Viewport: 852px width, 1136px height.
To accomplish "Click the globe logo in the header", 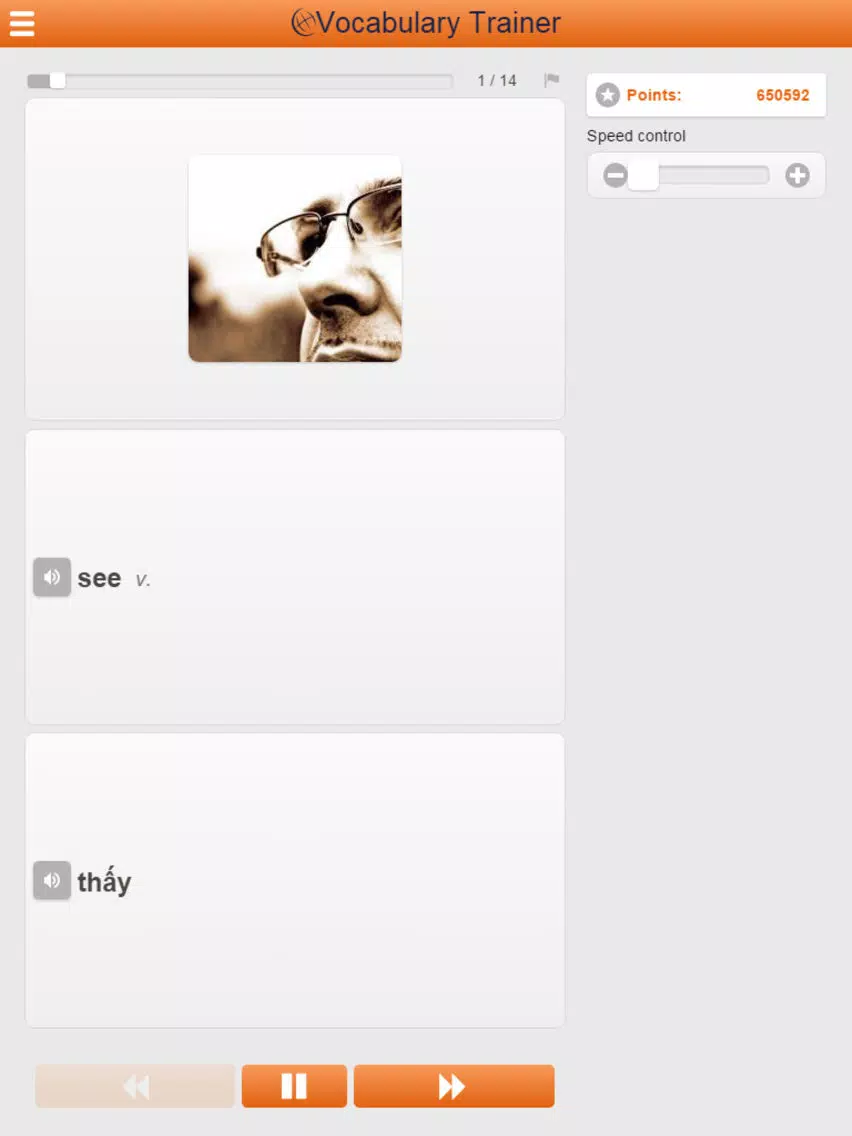I will pyautogui.click(x=304, y=22).
